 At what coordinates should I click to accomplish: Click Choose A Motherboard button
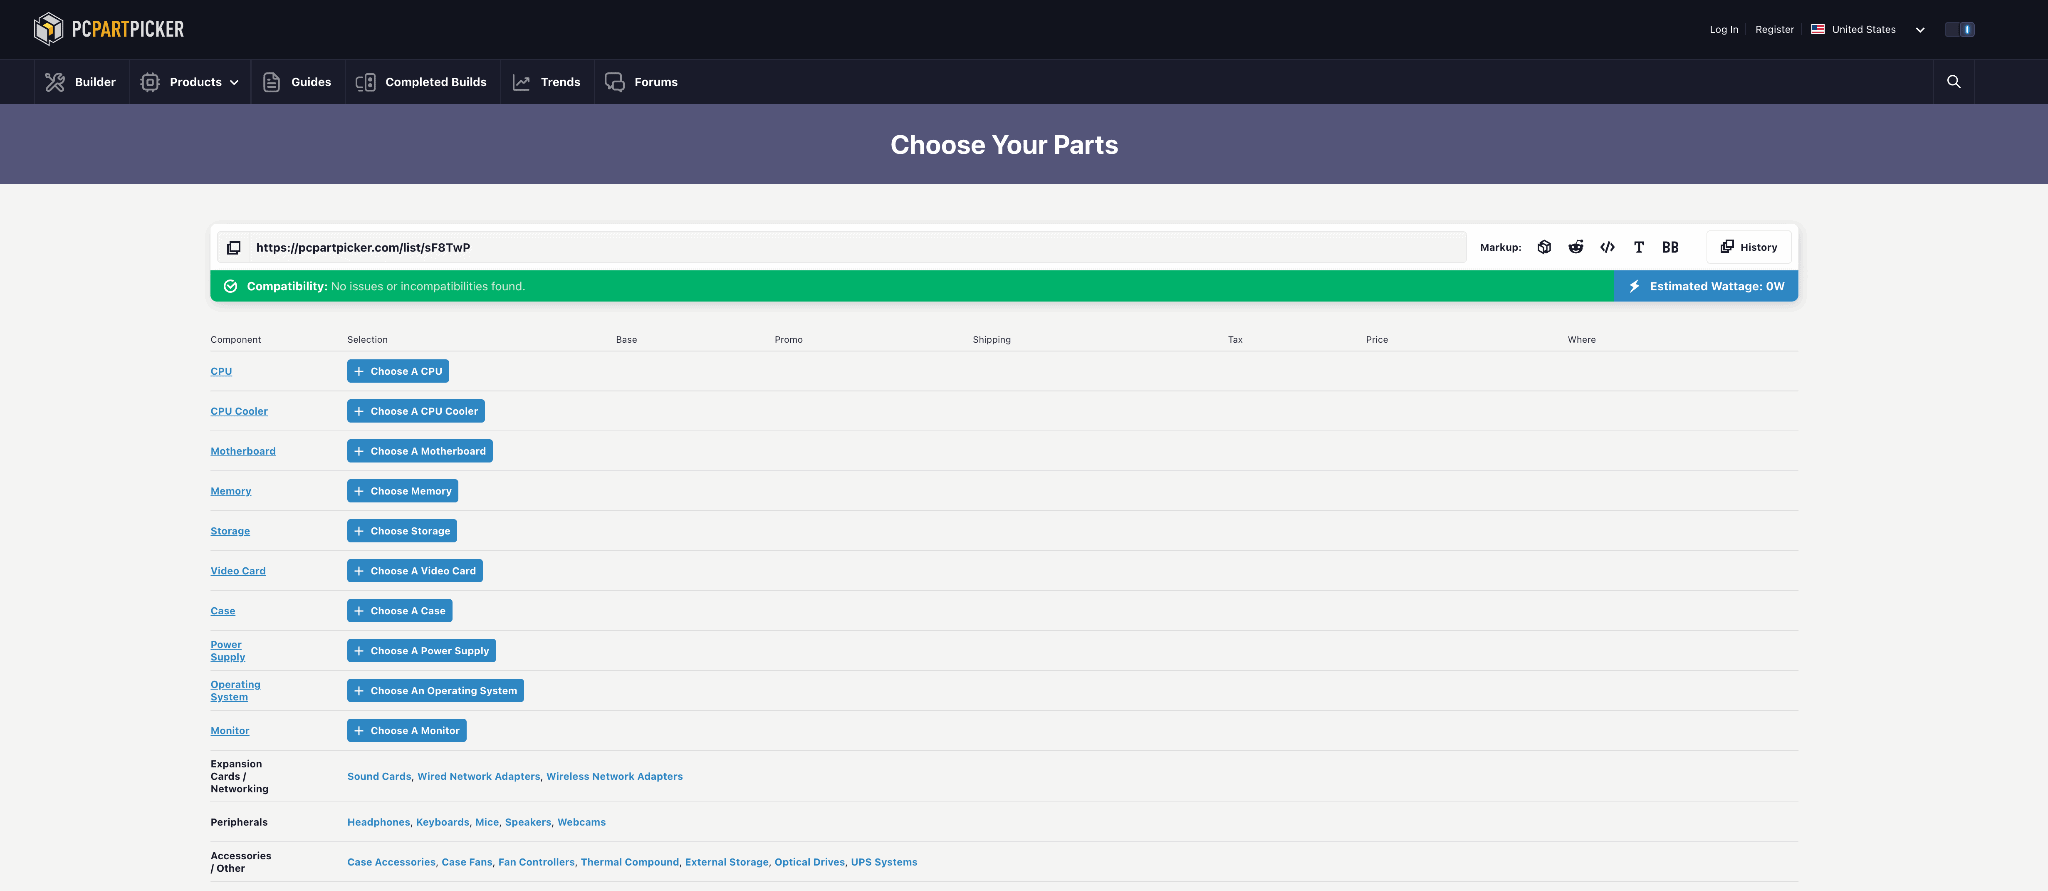(420, 451)
